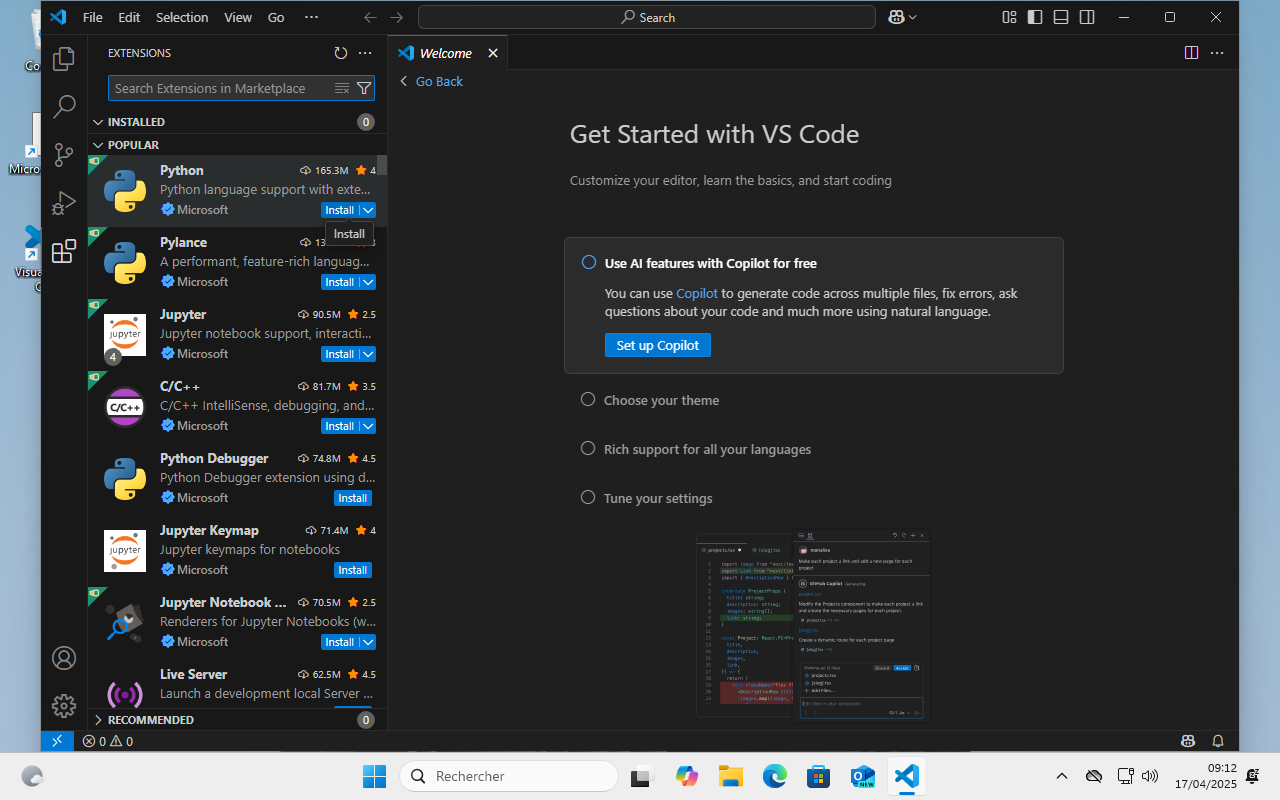The height and width of the screenshot is (800, 1280).
Task: Open the Copilot dropdown chevron in title bar
Action: pos(912,17)
